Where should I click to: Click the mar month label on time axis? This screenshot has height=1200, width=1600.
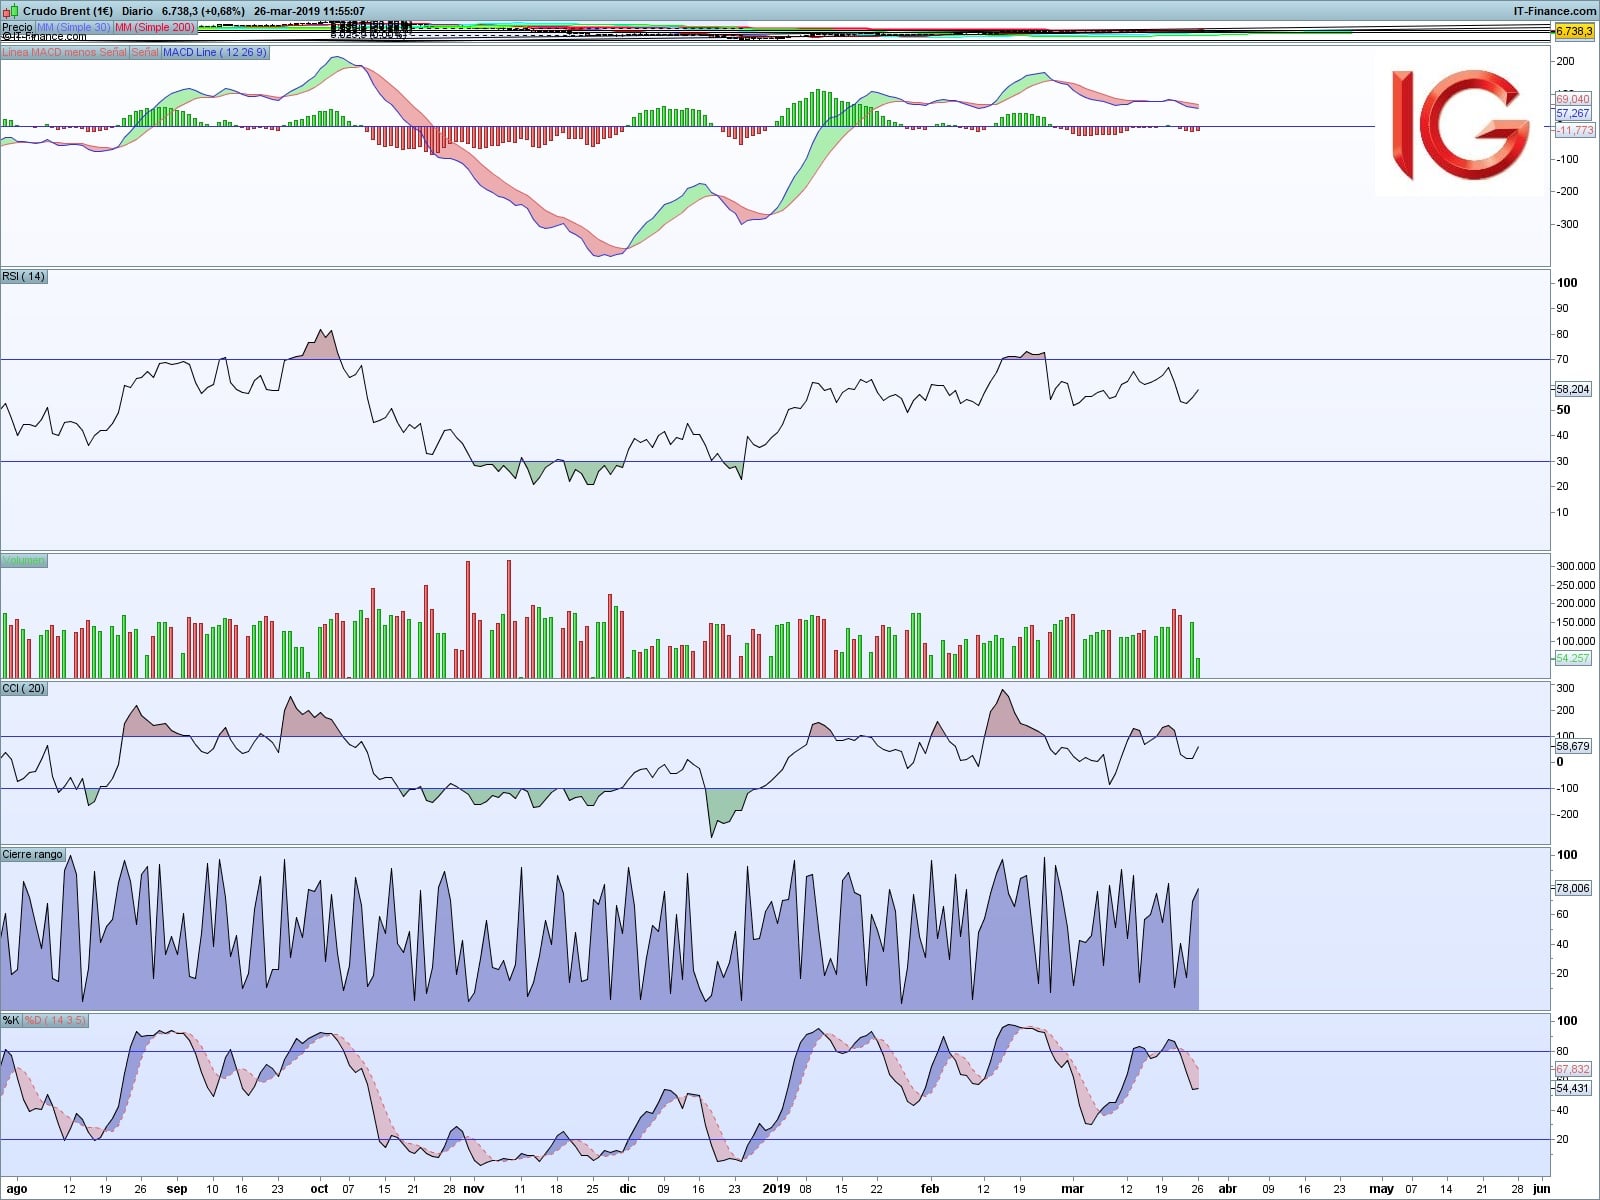pos(1072,1189)
